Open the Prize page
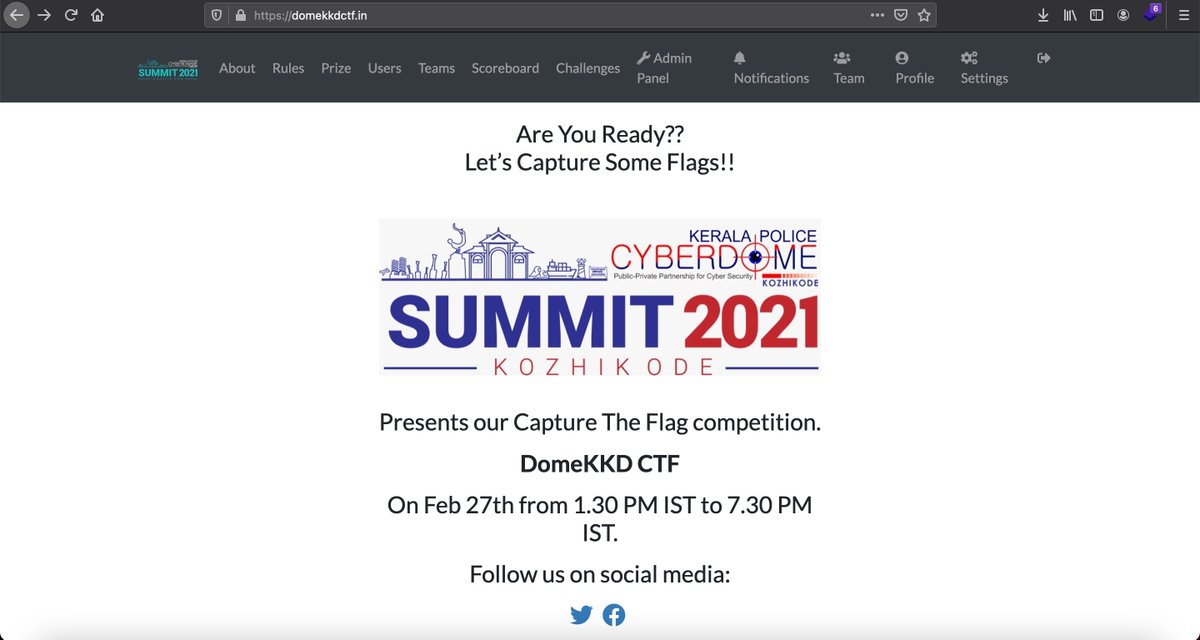Screen dimensions: 1200x640 coord(336,68)
